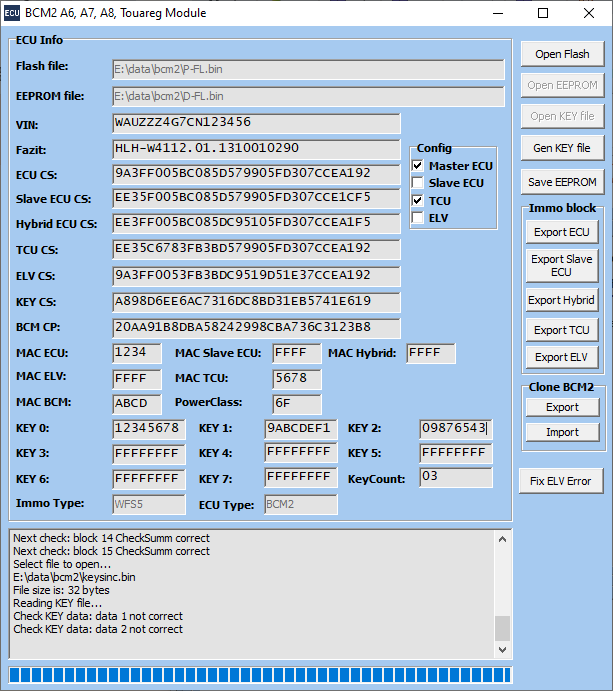Import a BCM2 clone

(562, 432)
